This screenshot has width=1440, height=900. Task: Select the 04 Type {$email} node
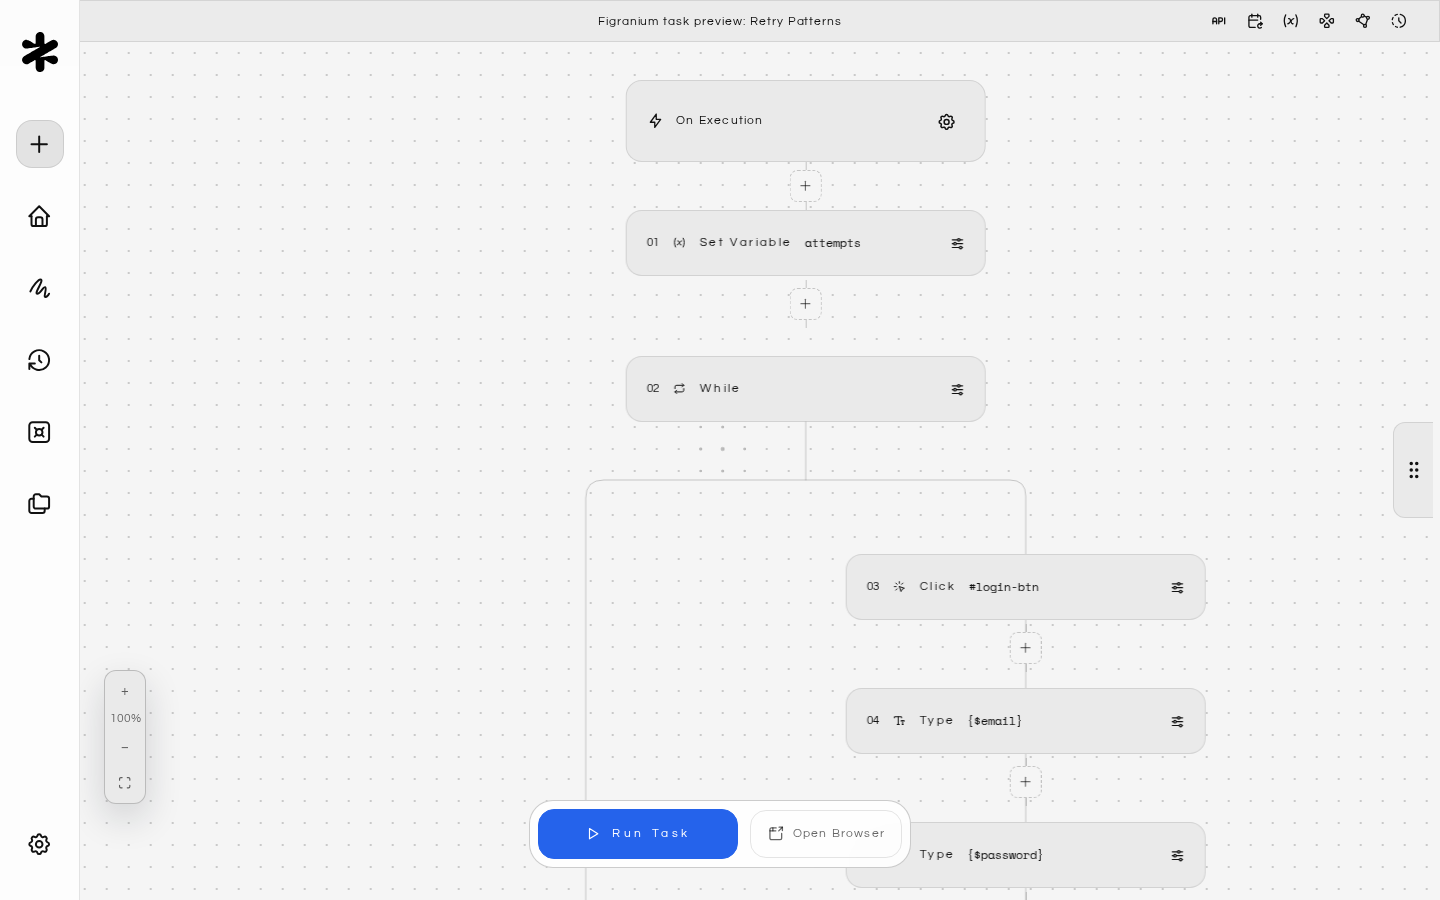coord(1026,721)
